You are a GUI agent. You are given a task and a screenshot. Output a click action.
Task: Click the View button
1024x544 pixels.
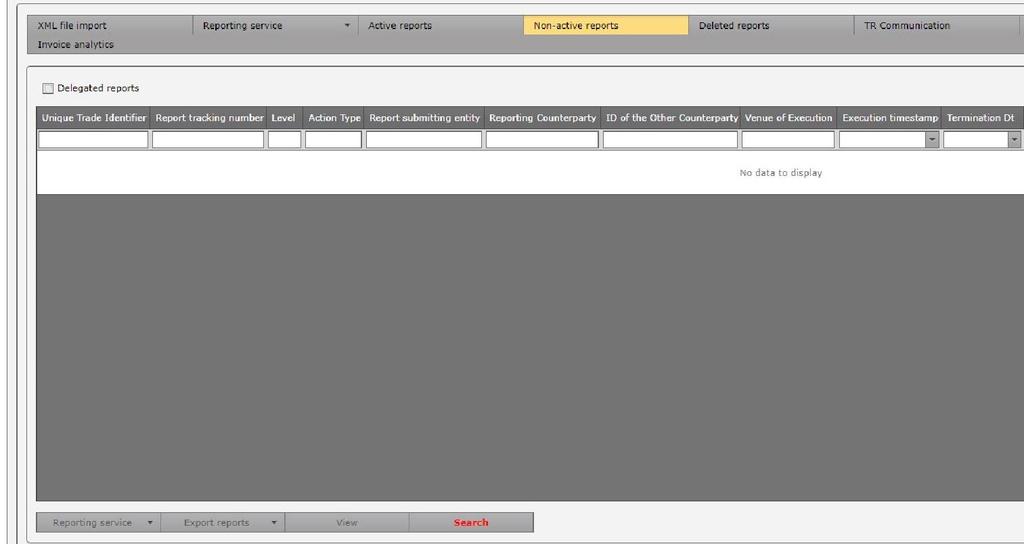(347, 522)
